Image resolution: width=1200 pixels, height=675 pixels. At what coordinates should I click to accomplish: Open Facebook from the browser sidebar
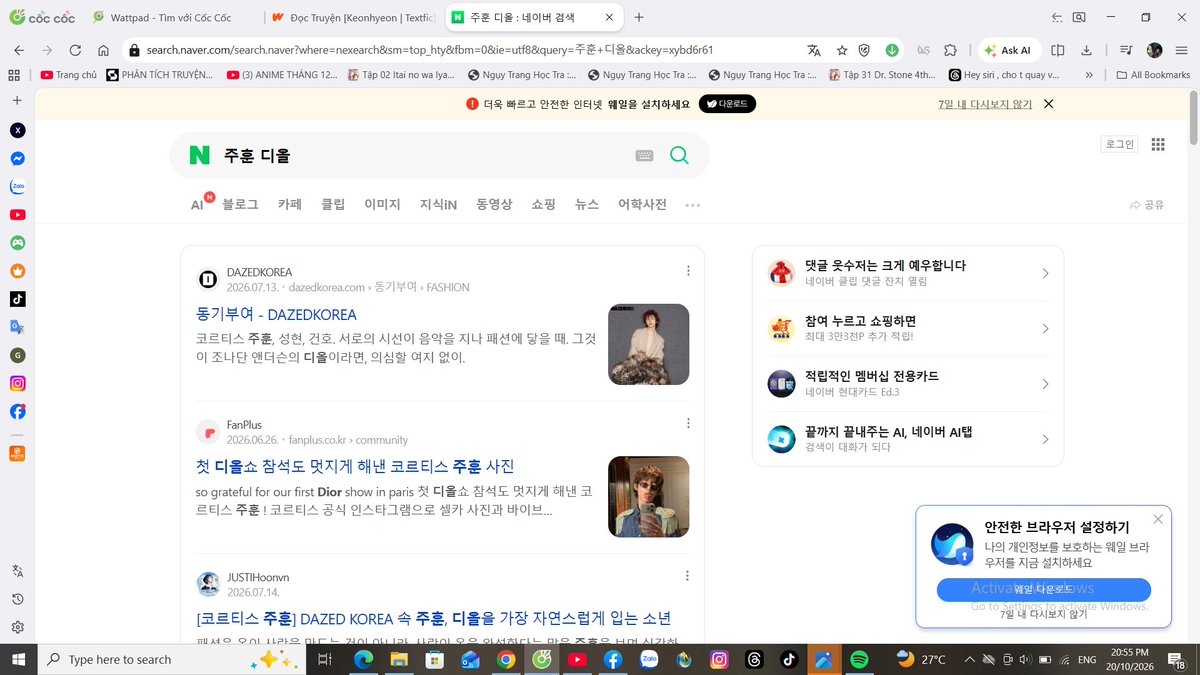18,411
